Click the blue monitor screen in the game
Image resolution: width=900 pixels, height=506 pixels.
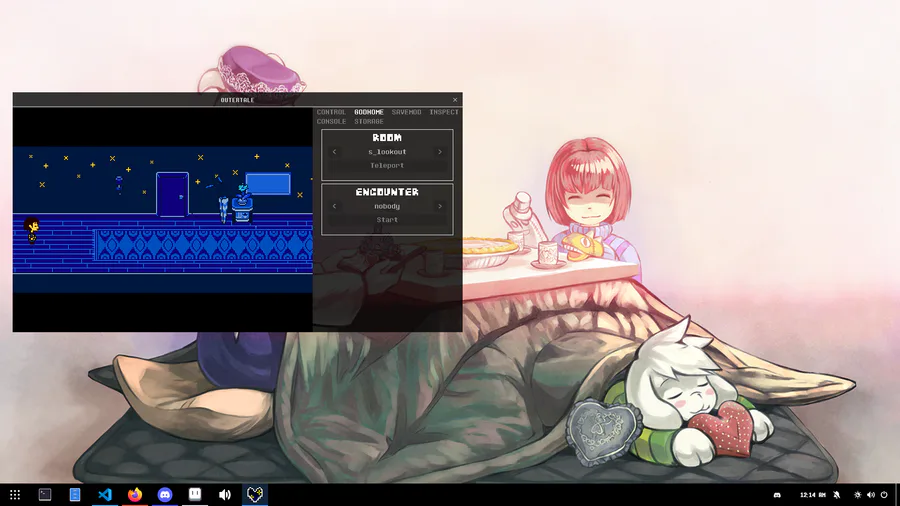pyautogui.click(x=268, y=184)
